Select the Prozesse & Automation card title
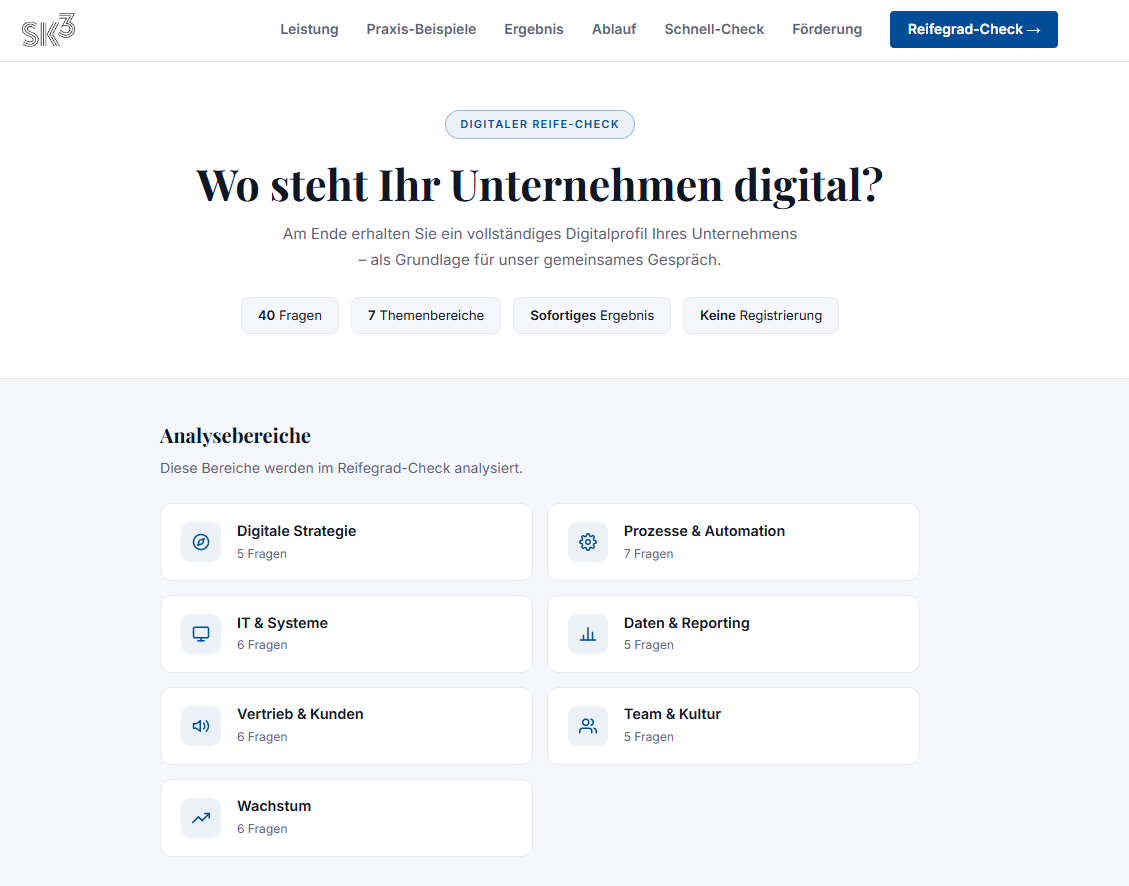The image size is (1129, 886). click(704, 531)
